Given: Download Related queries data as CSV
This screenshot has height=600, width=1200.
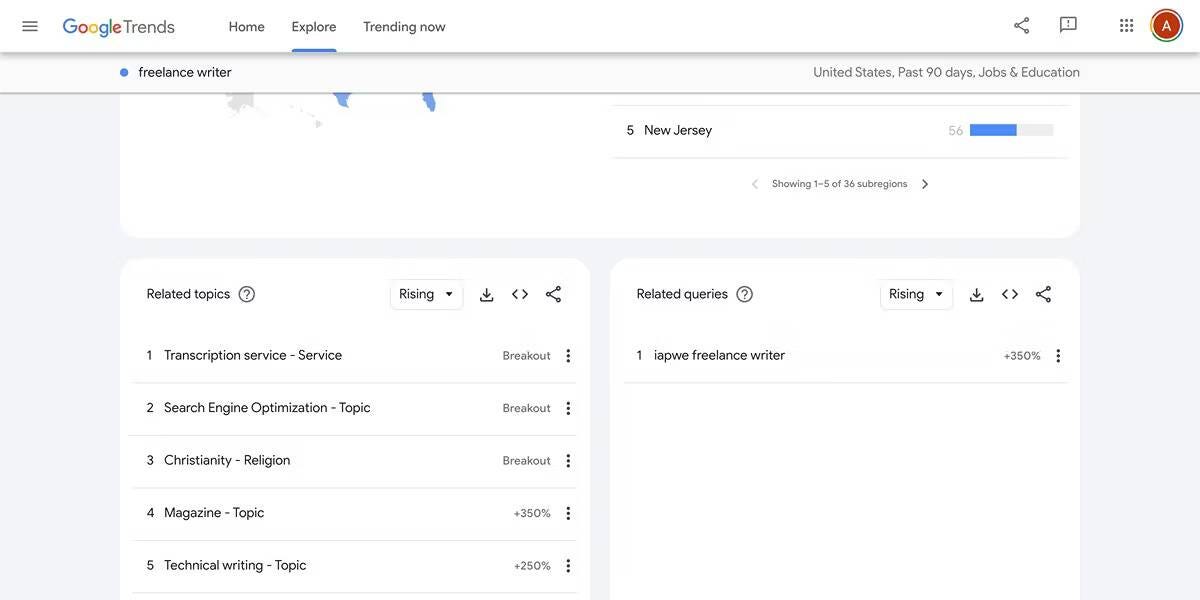Looking at the screenshot, I should [x=977, y=294].
